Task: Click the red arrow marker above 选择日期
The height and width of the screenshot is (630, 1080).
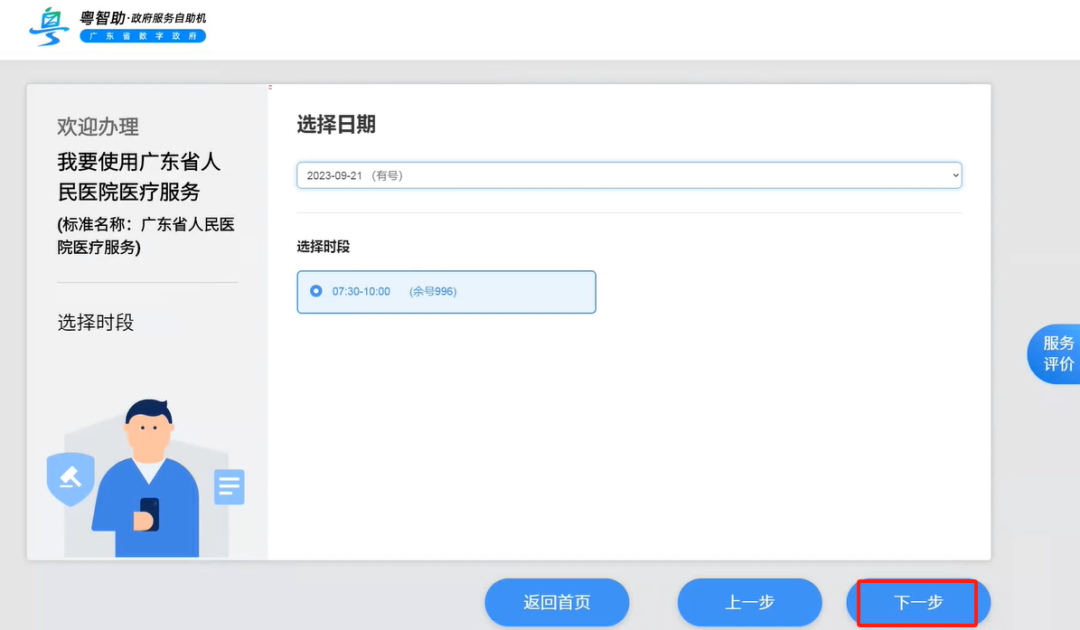Action: tap(268, 88)
